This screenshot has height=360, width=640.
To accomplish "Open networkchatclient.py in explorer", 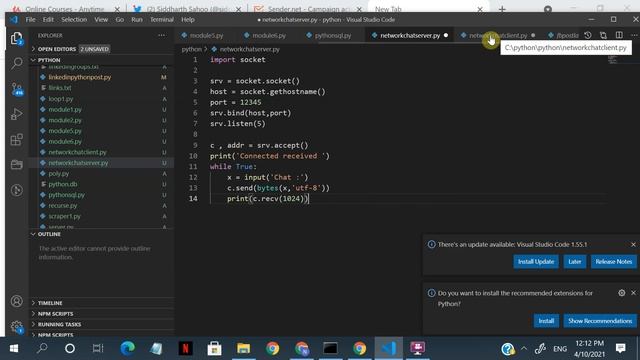I will click(77, 152).
